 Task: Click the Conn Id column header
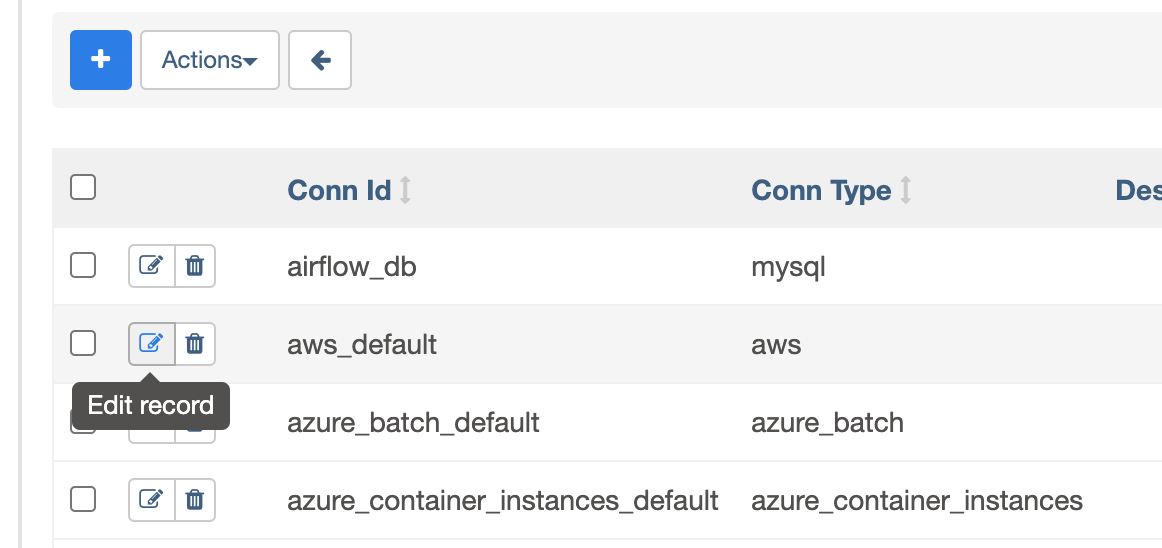339,190
